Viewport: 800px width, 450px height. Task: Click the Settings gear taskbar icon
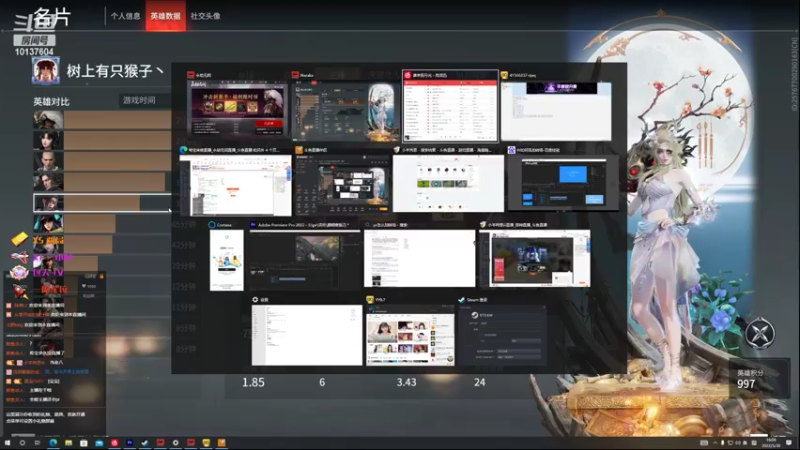[176, 443]
